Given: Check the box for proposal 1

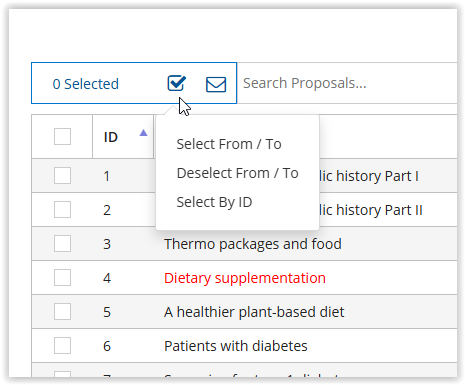Looking at the screenshot, I should tap(62, 175).
